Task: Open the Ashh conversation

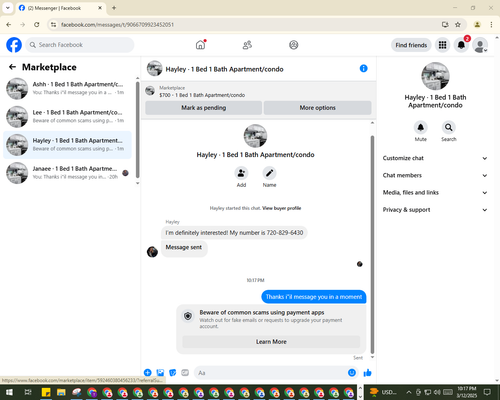Action: (67, 88)
